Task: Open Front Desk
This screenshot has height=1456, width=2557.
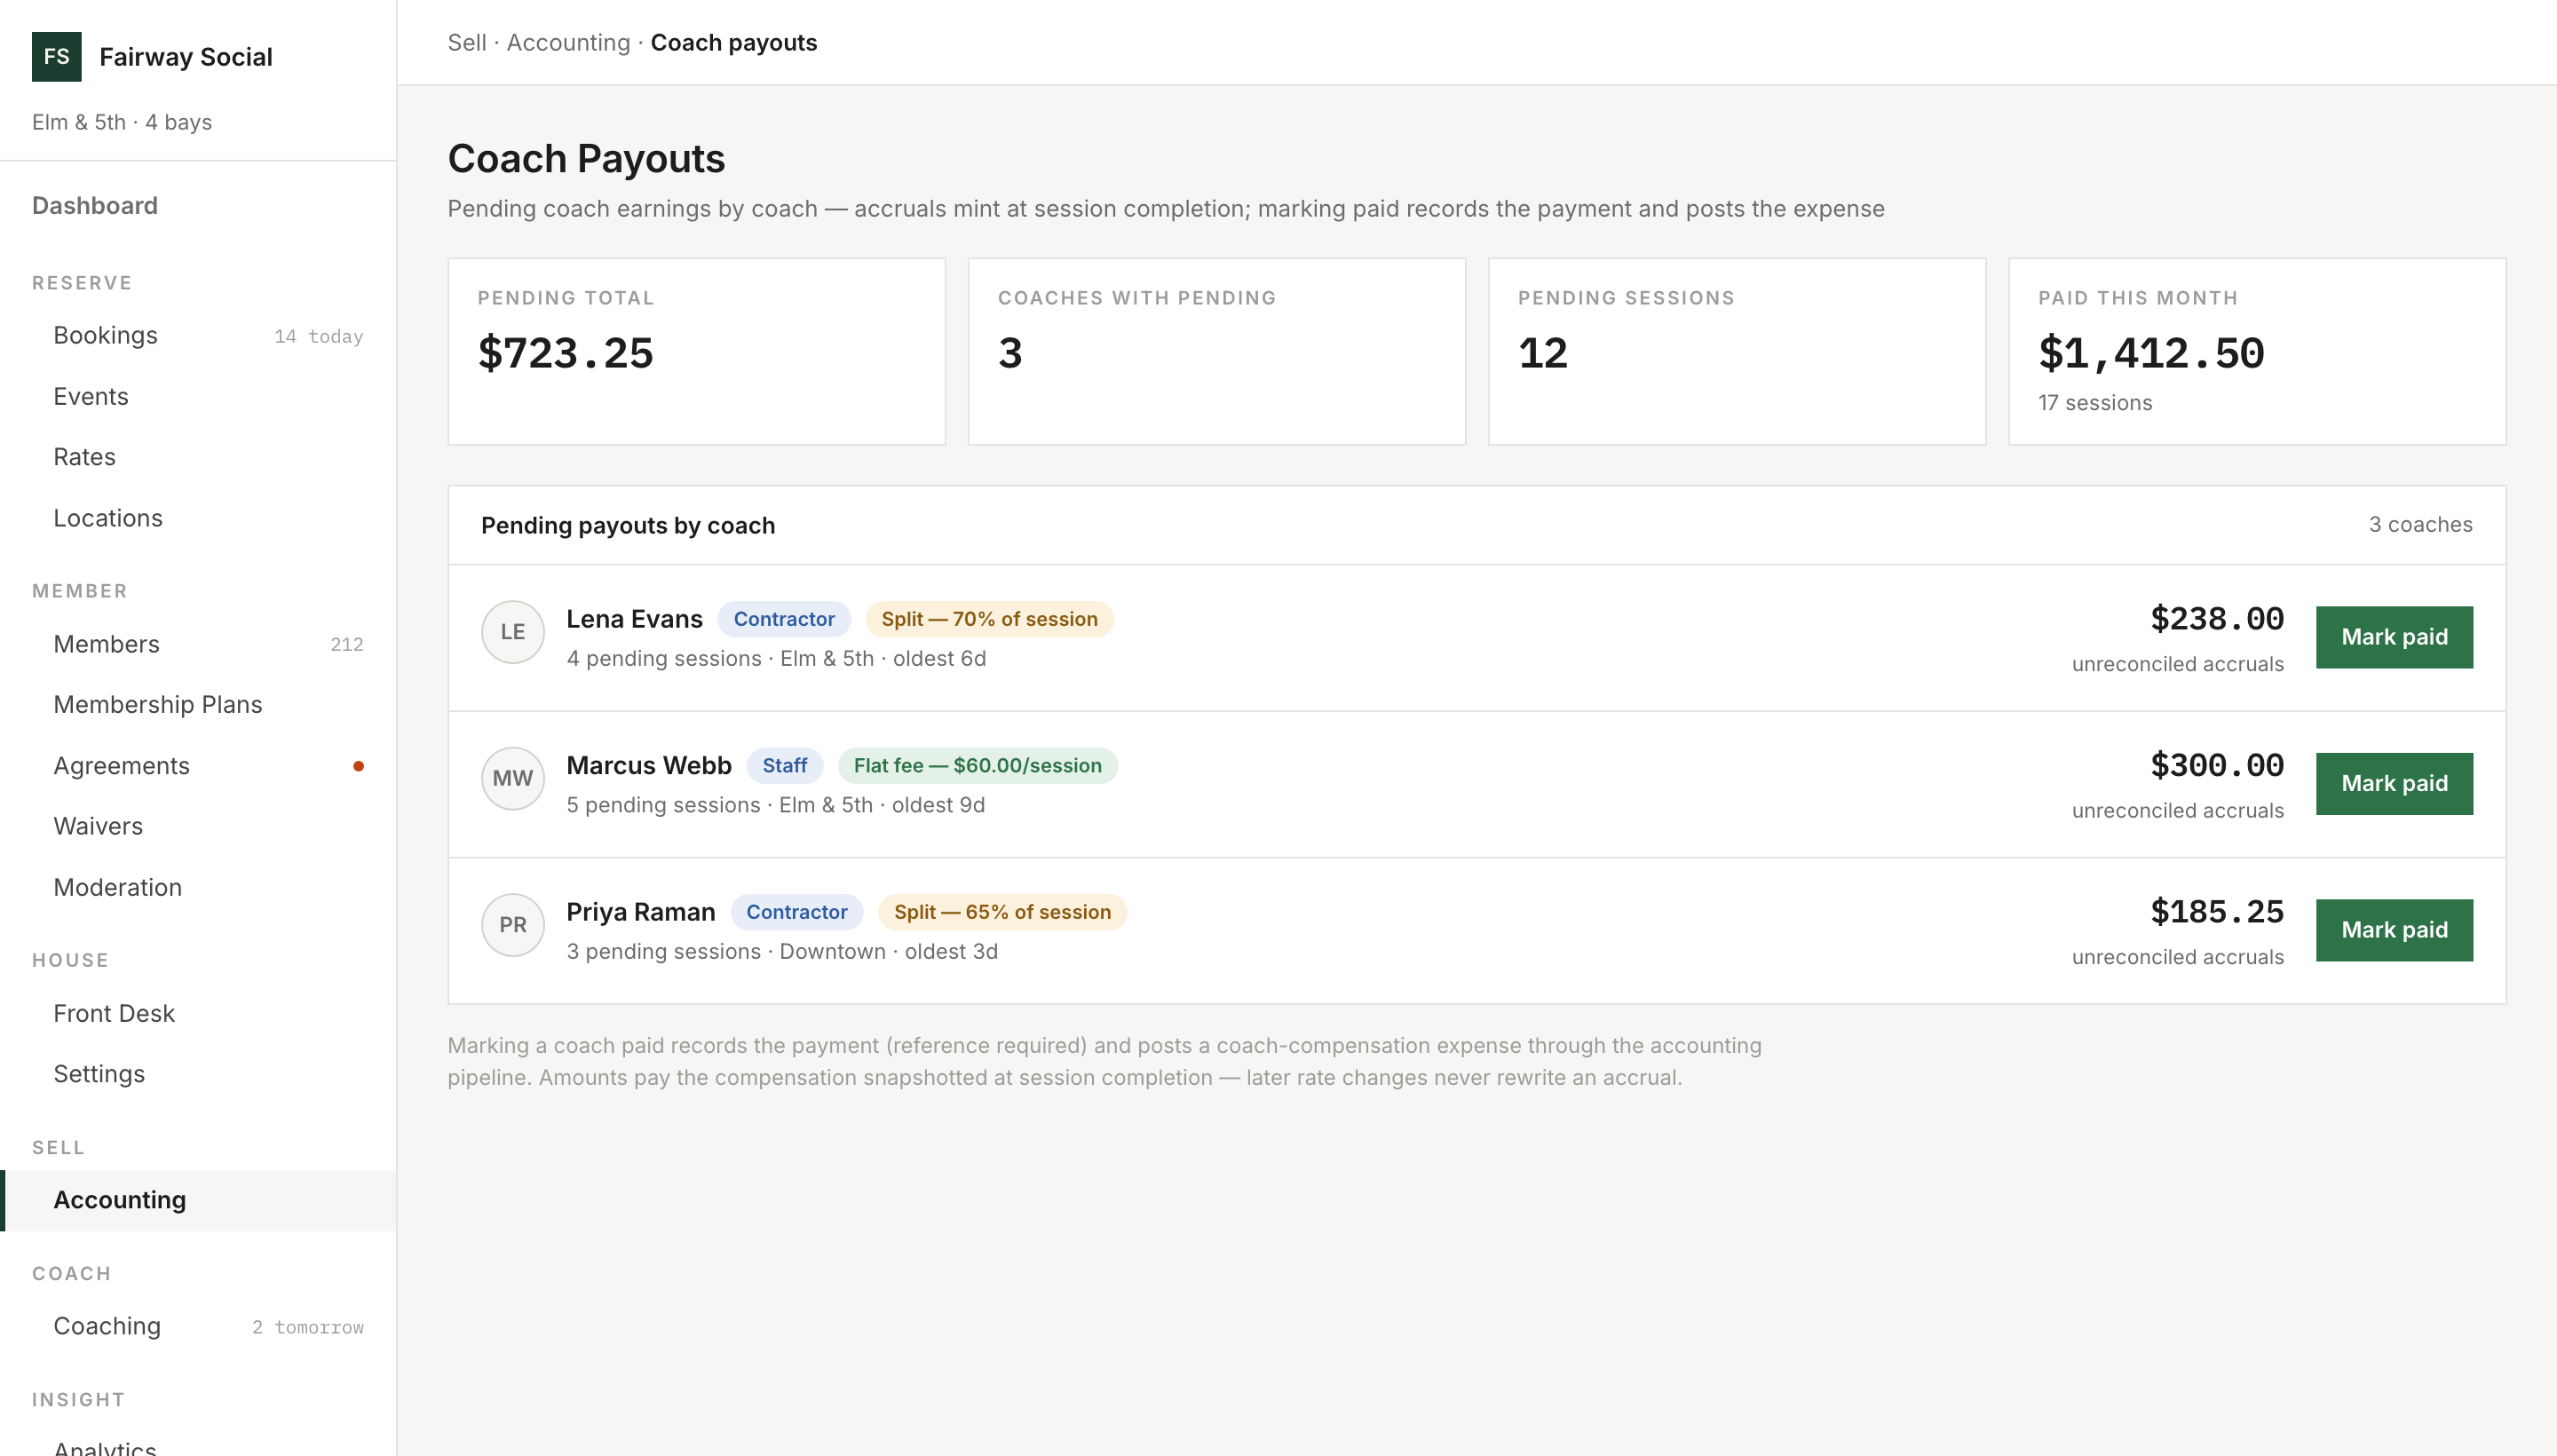Action: 198,1013
